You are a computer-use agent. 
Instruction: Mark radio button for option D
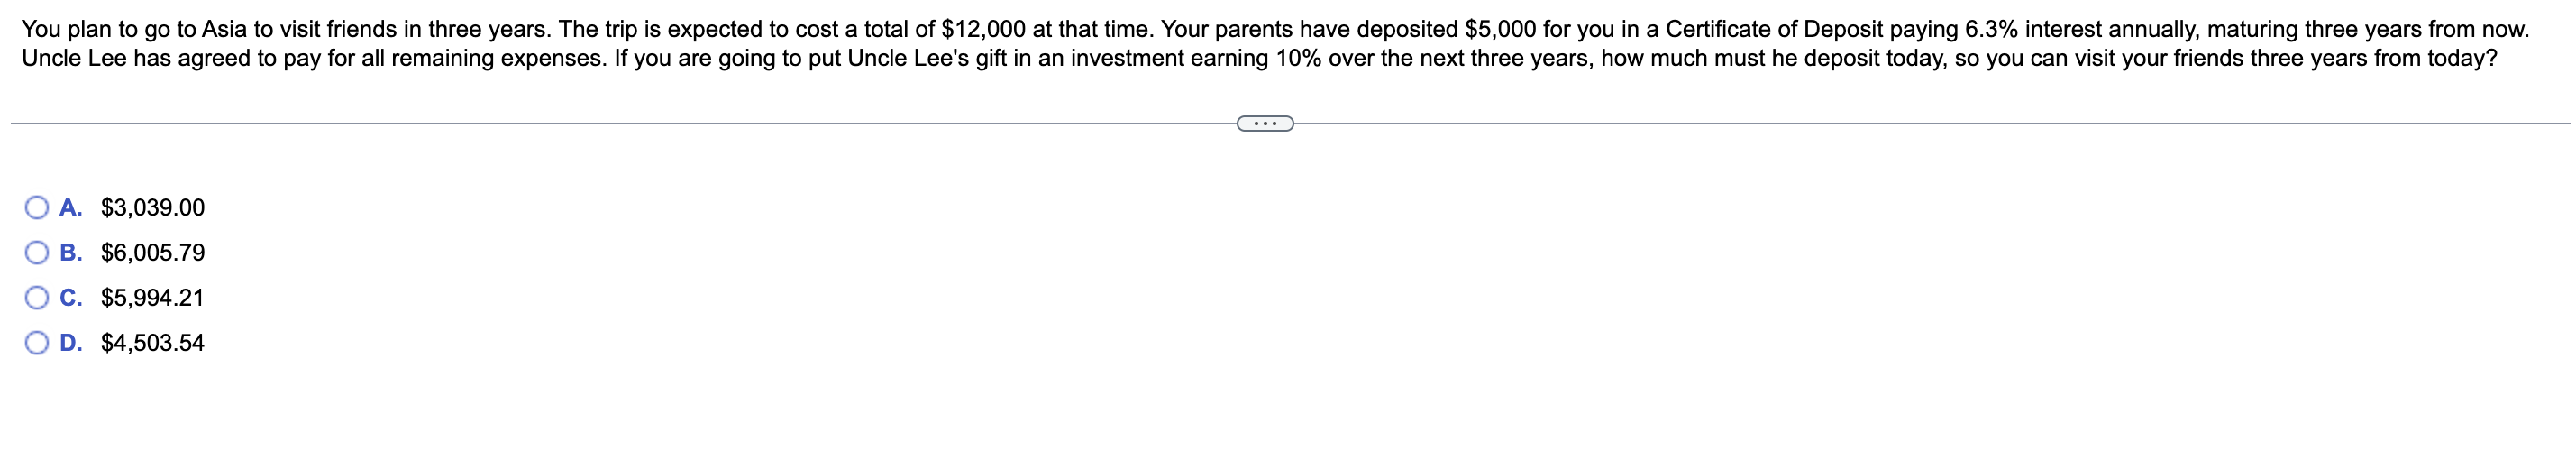tap(37, 343)
